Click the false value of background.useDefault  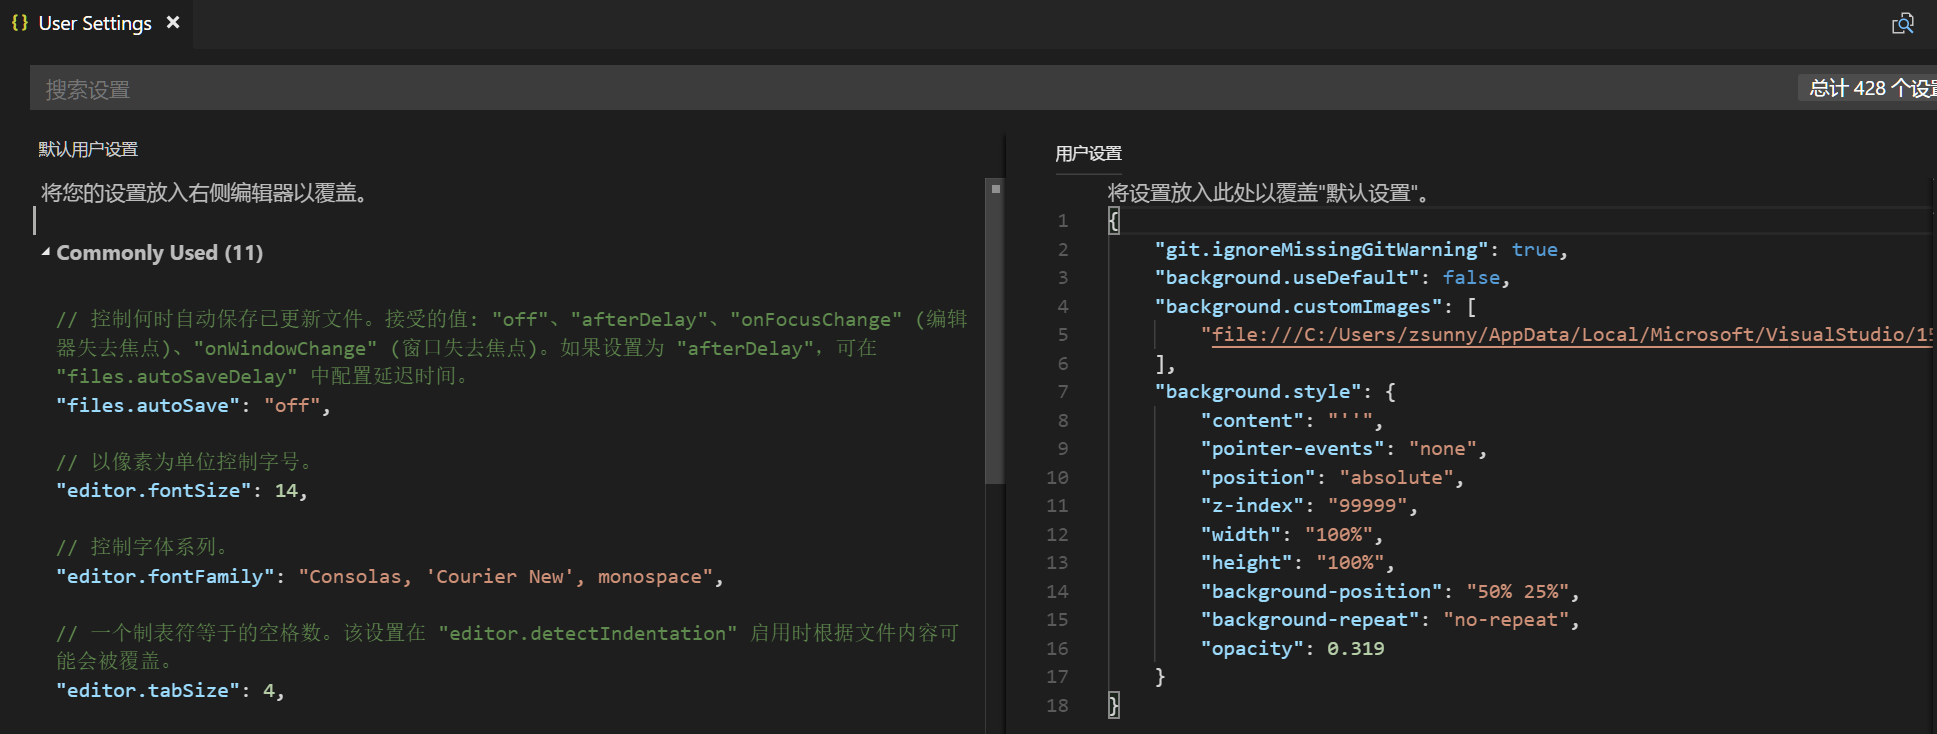[1471, 277]
